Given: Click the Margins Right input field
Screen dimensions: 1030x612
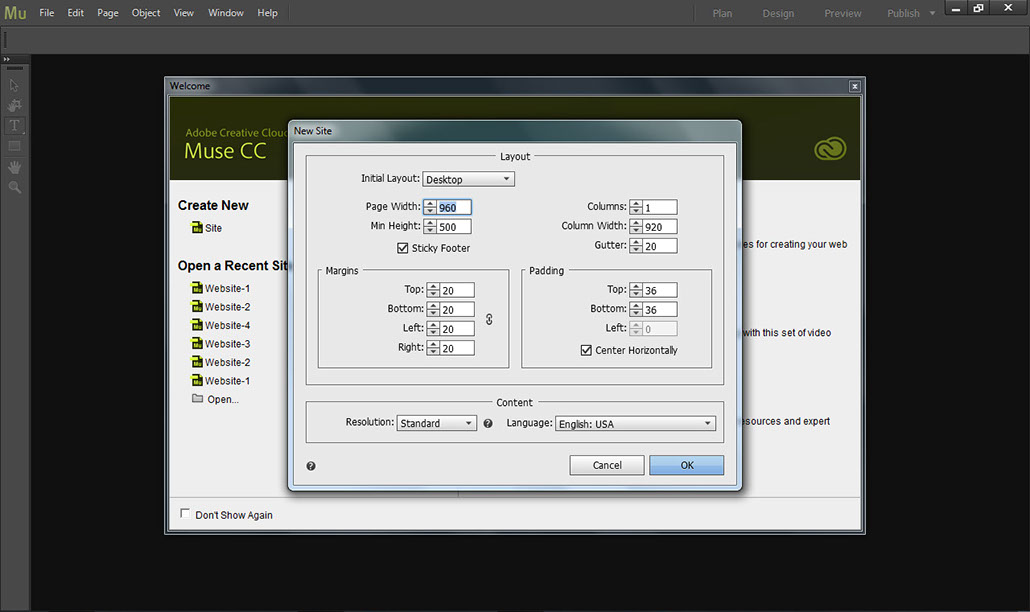Looking at the screenshot, I should pyautogui.click(x=457, y=348).
